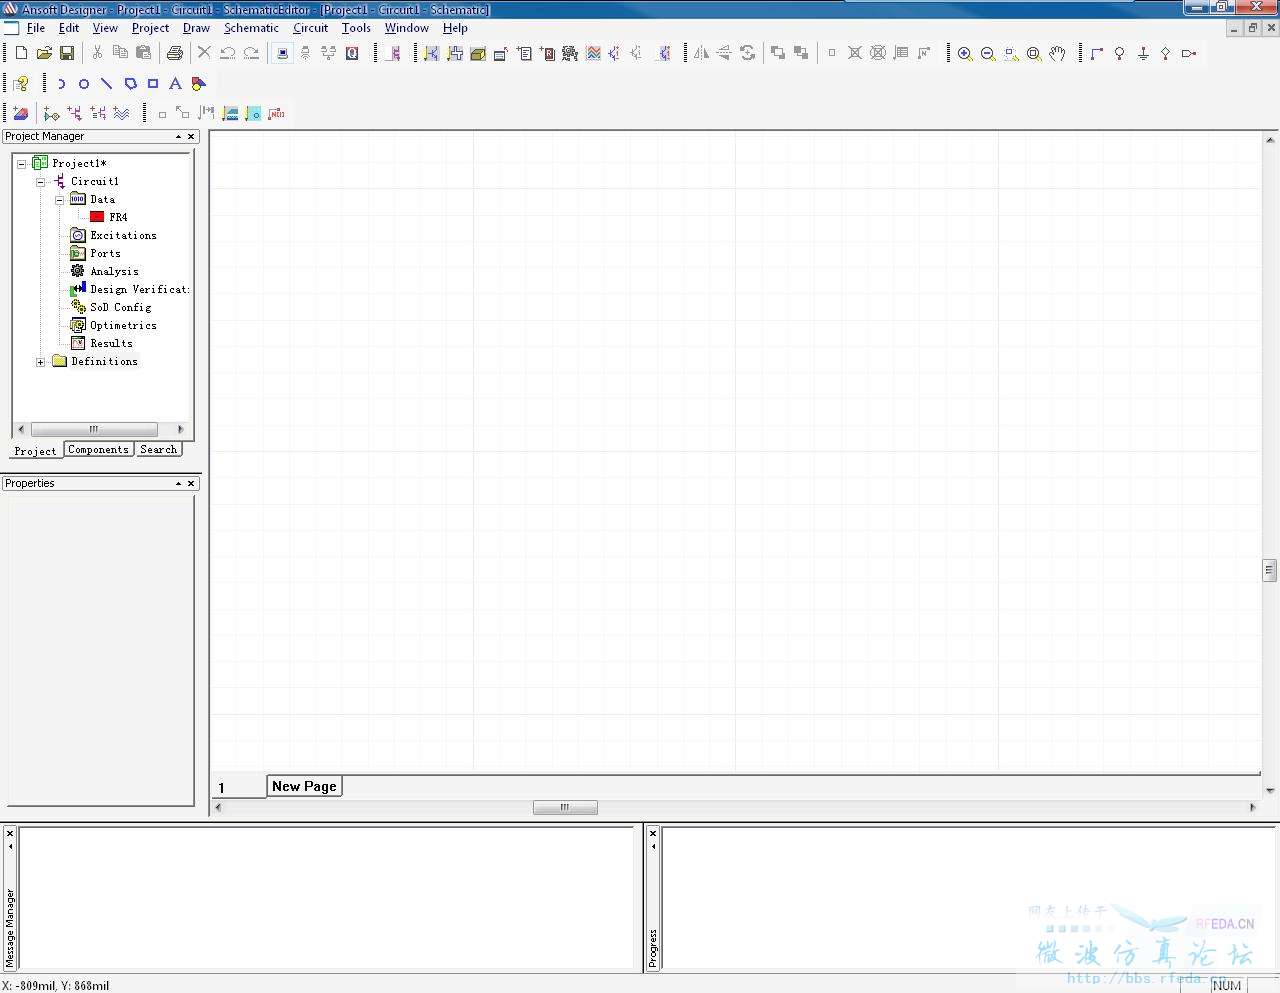Click the Zoom Out magnifier icon
This screenshot has height=993, width=1280.
(x=988, y=53)
